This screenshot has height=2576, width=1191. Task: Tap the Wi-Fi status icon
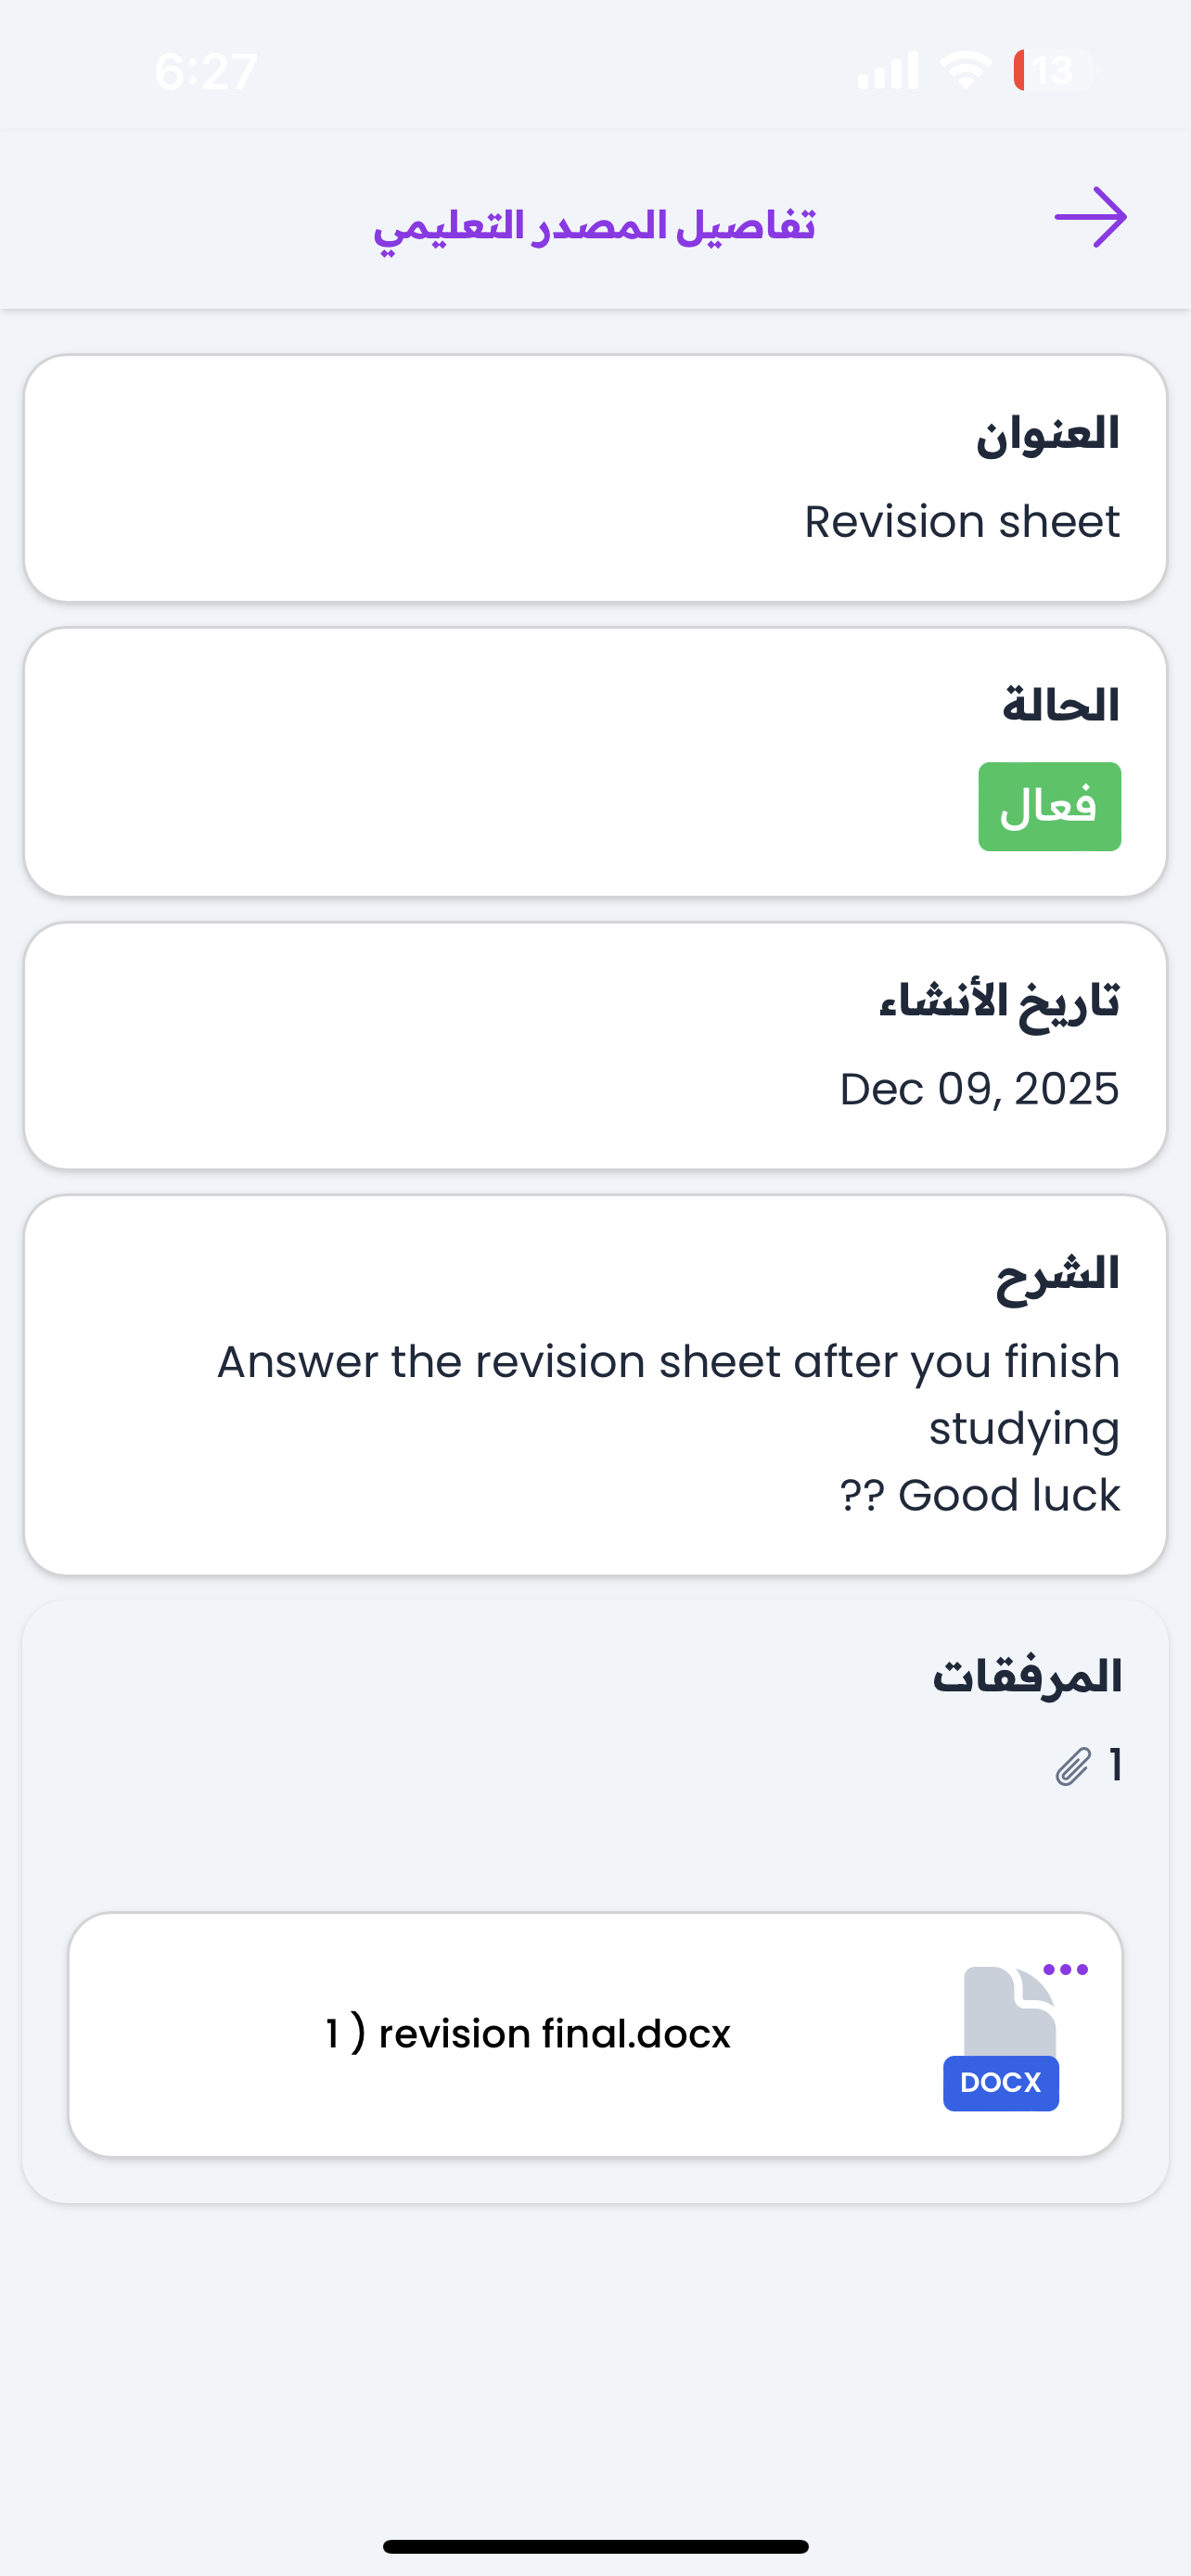965,70
